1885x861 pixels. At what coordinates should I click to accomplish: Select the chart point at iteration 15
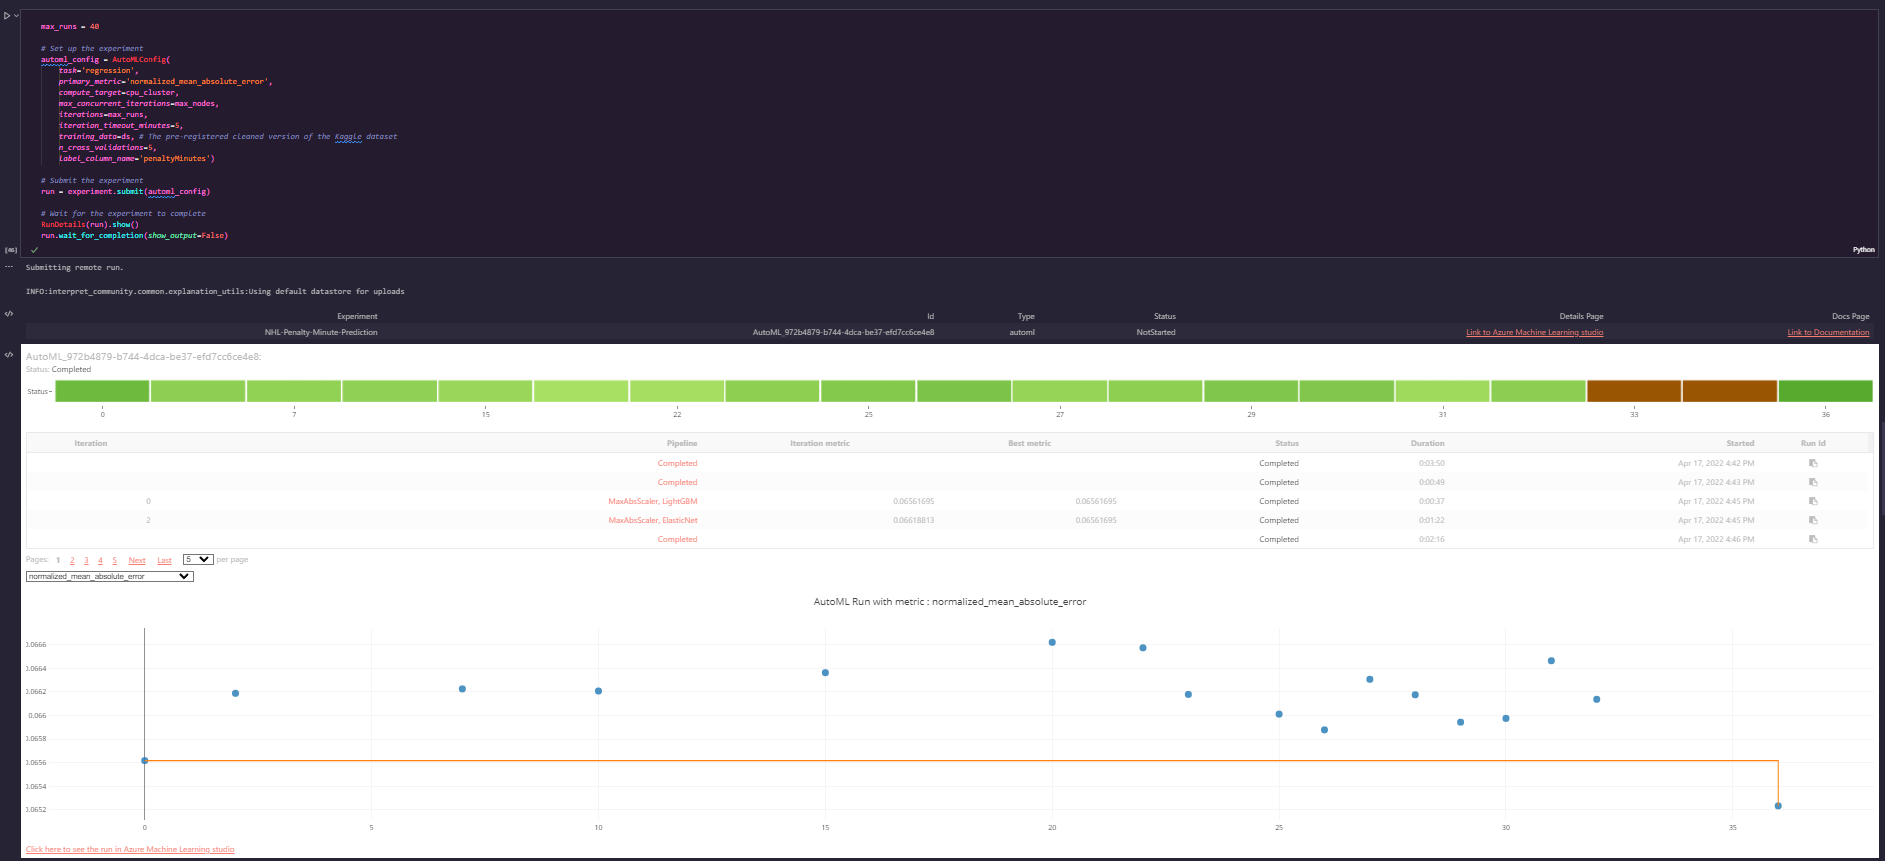(825, 673)
